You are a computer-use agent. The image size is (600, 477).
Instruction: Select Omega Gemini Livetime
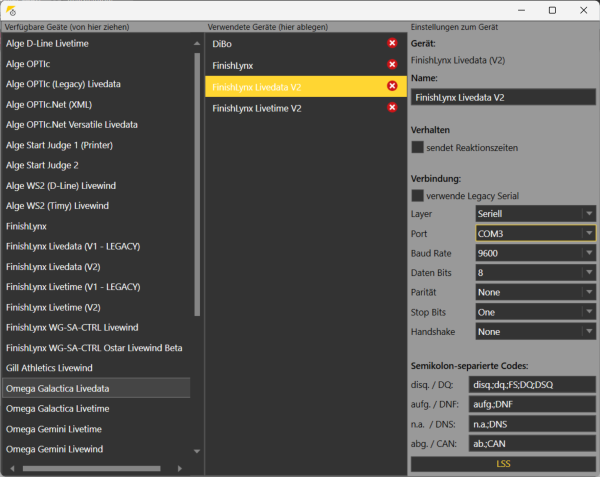click(96, 429)
